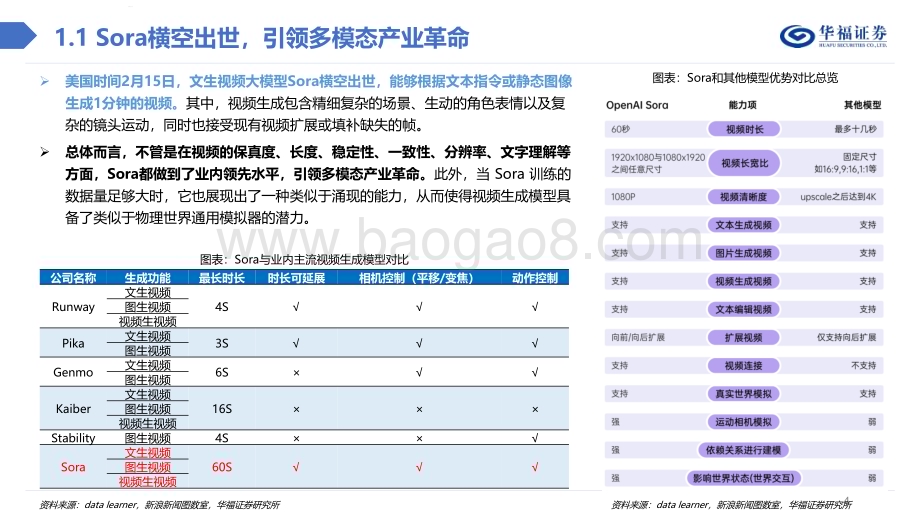Click Sora's red "60S" duration value
Screen dimensions: 920x518
222,468
